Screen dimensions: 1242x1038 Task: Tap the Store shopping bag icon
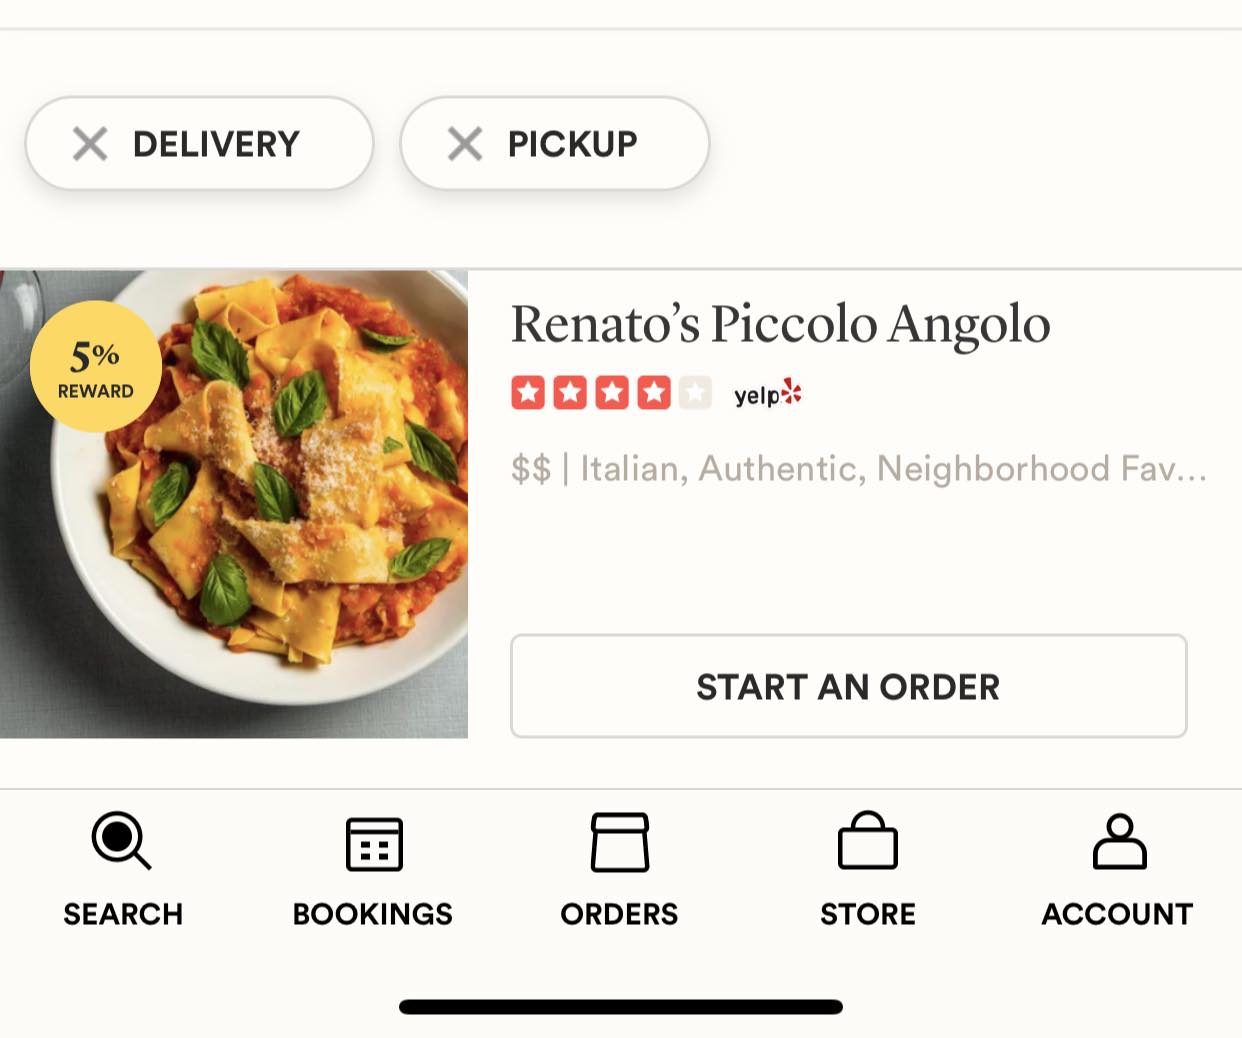867,841
